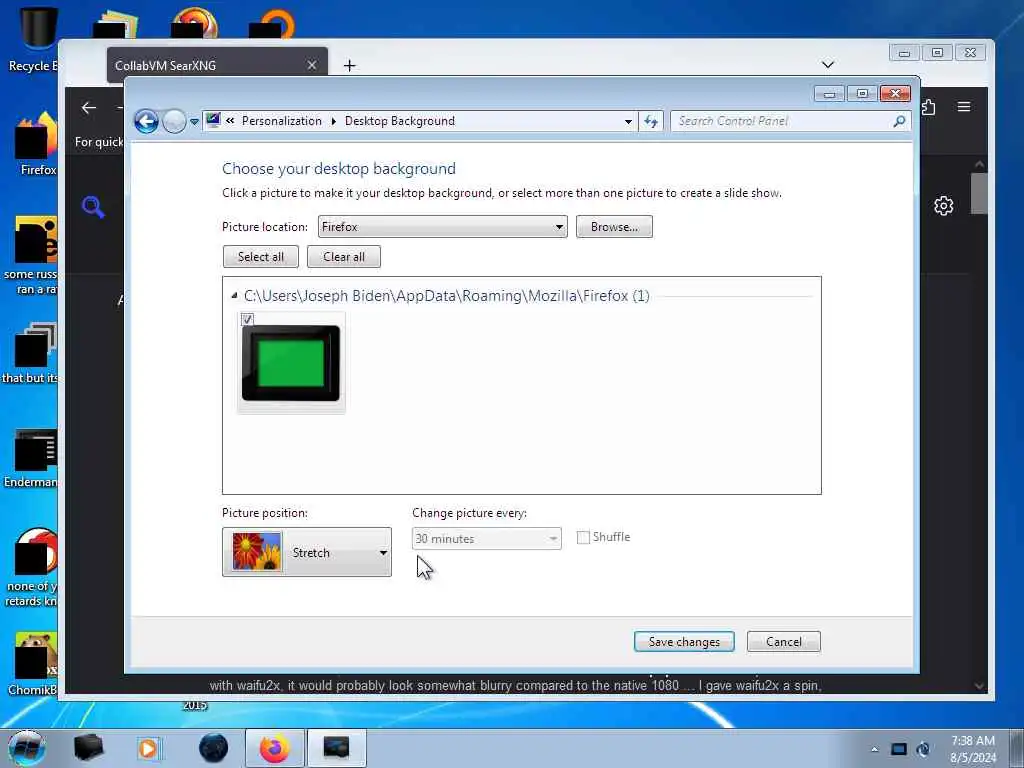The height and width of the screenshot is (768, 1024).
Task: Open the Windows Start orb
Action: pos(27,748)
